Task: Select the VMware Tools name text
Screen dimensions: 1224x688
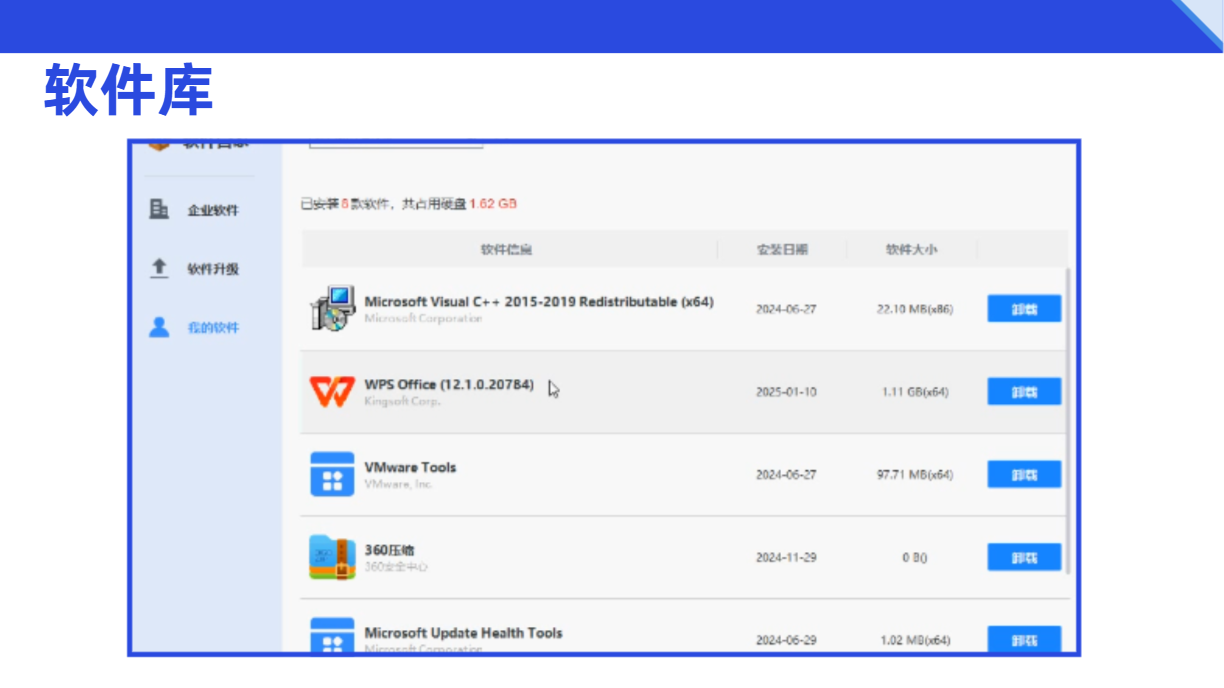Action: [410, 467]
